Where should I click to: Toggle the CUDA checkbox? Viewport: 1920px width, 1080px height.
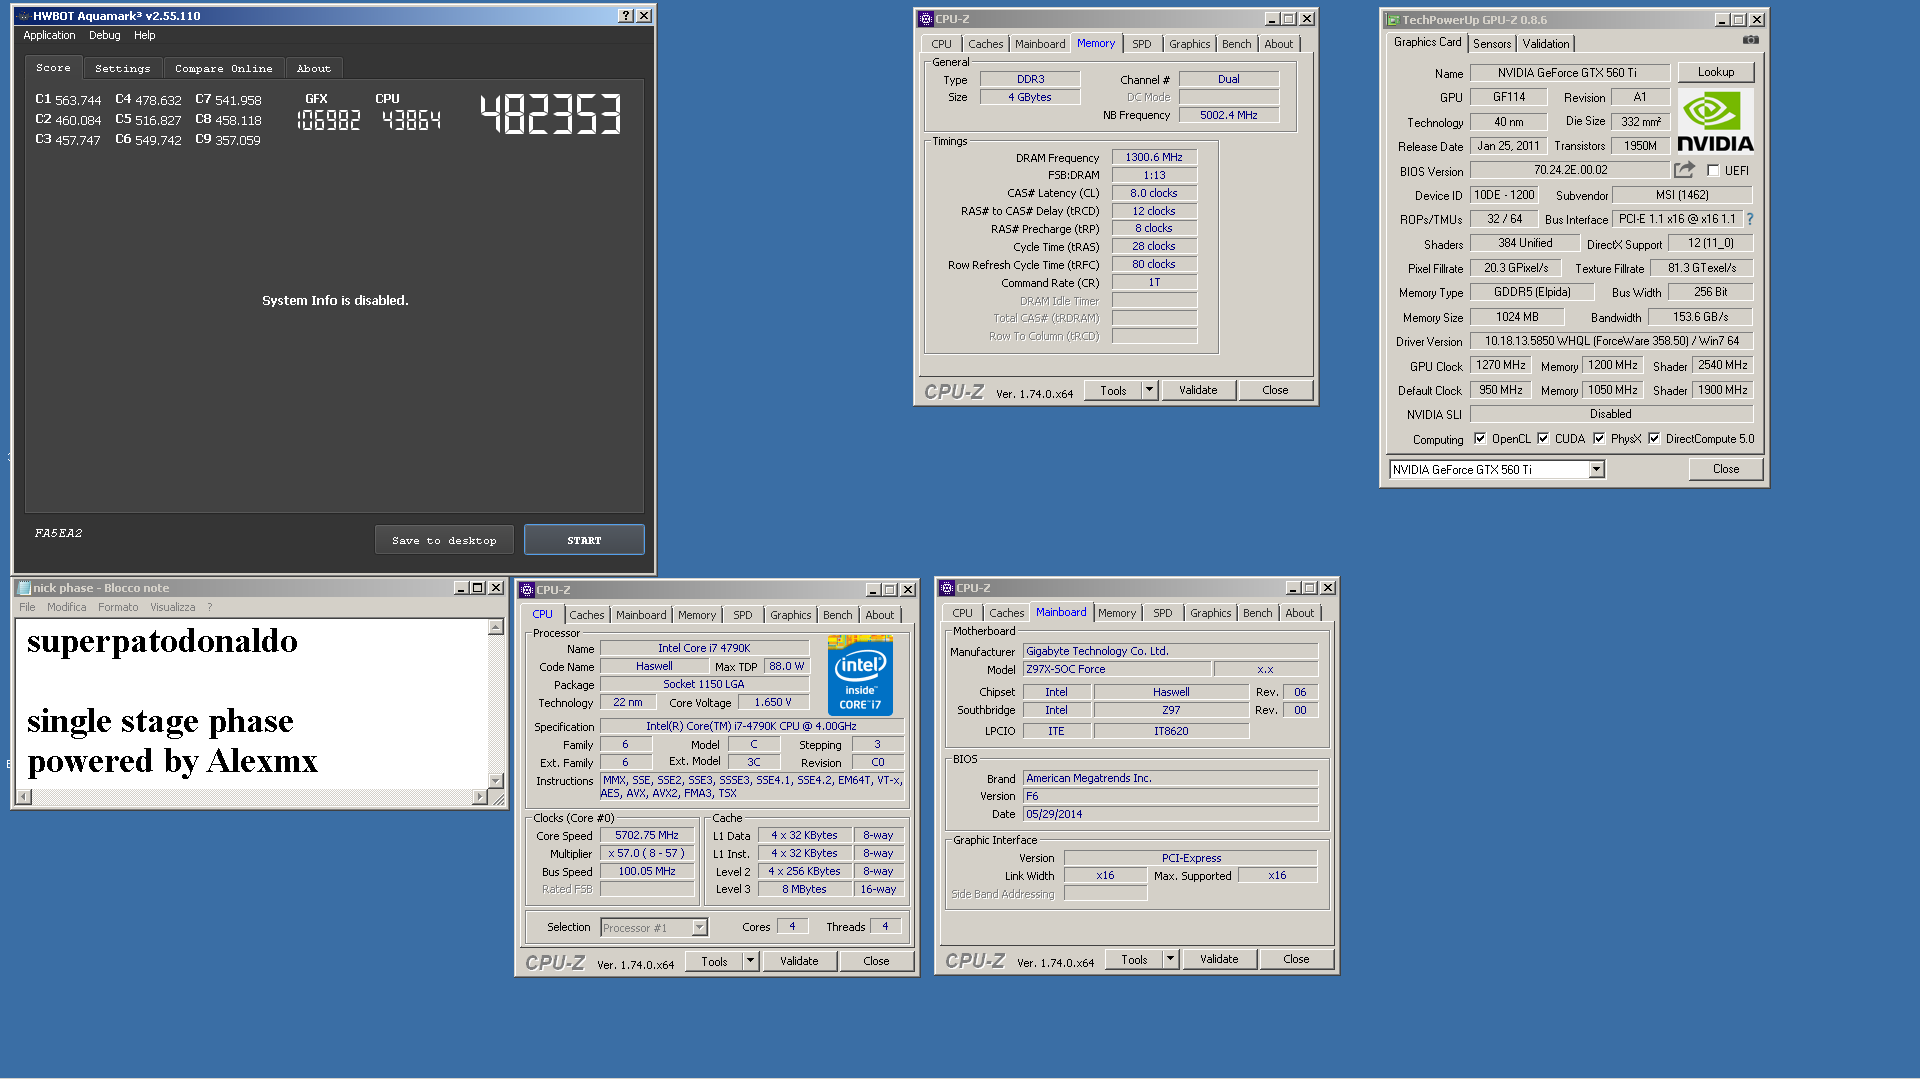point(1543,439)
